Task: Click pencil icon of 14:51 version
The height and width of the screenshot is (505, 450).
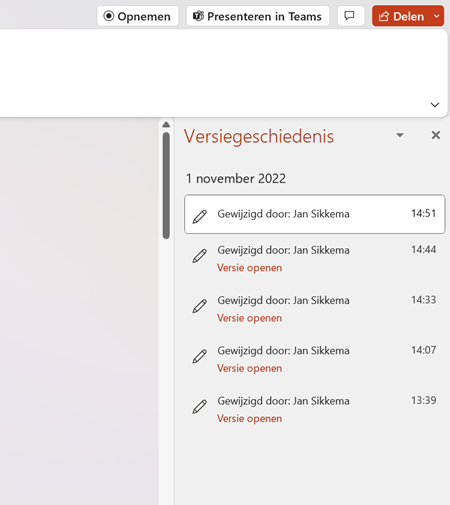Action: [x=200, y=217]
